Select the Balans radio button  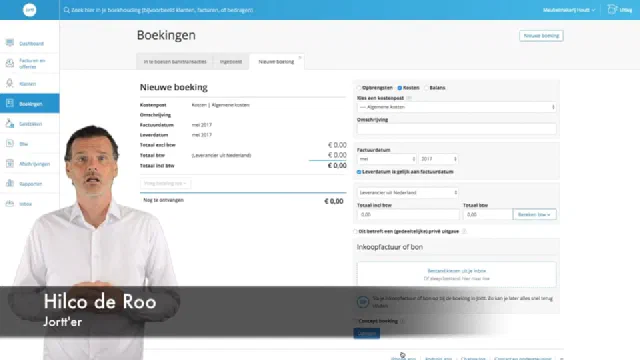point(426,88)
